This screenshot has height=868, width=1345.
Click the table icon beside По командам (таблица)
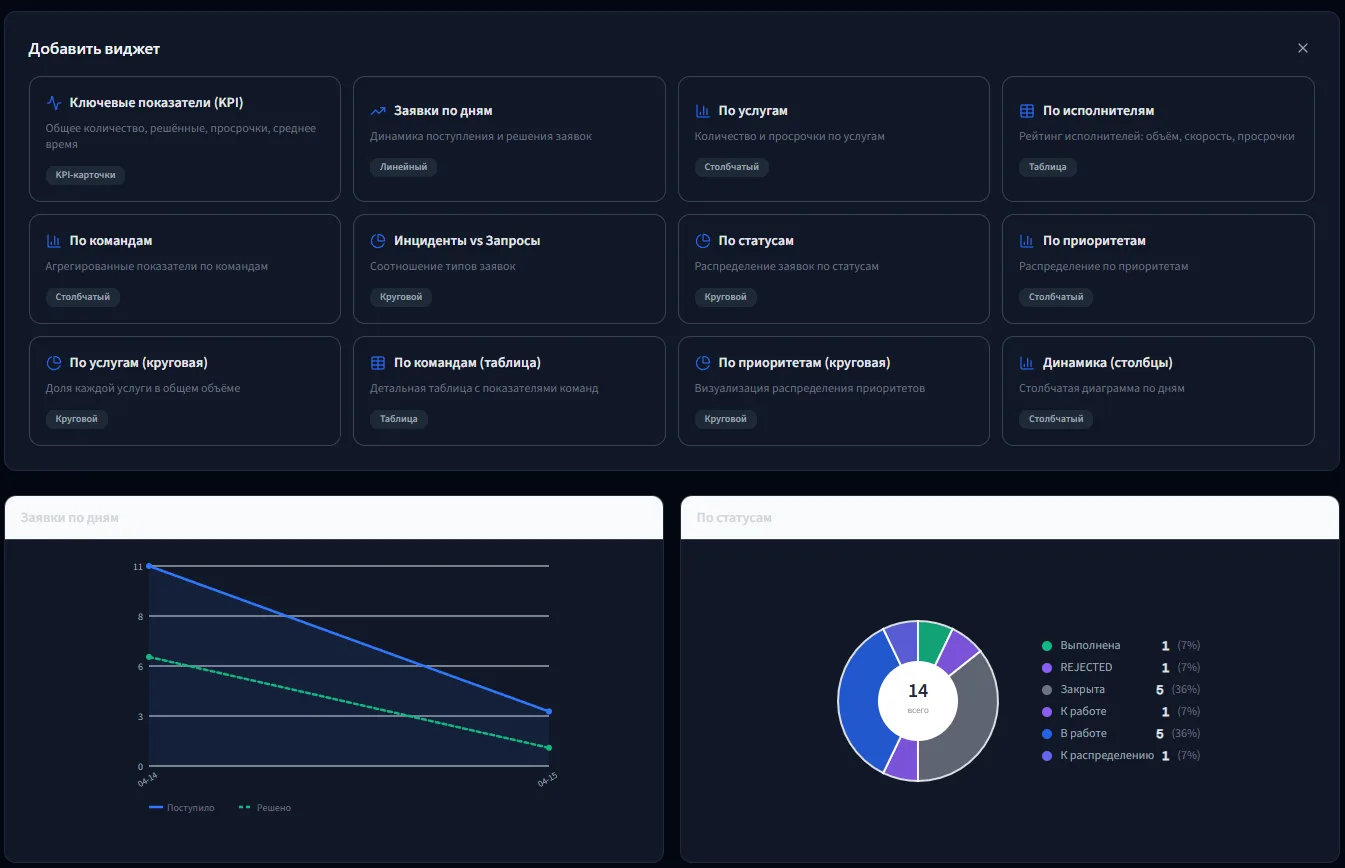point(378,363)
